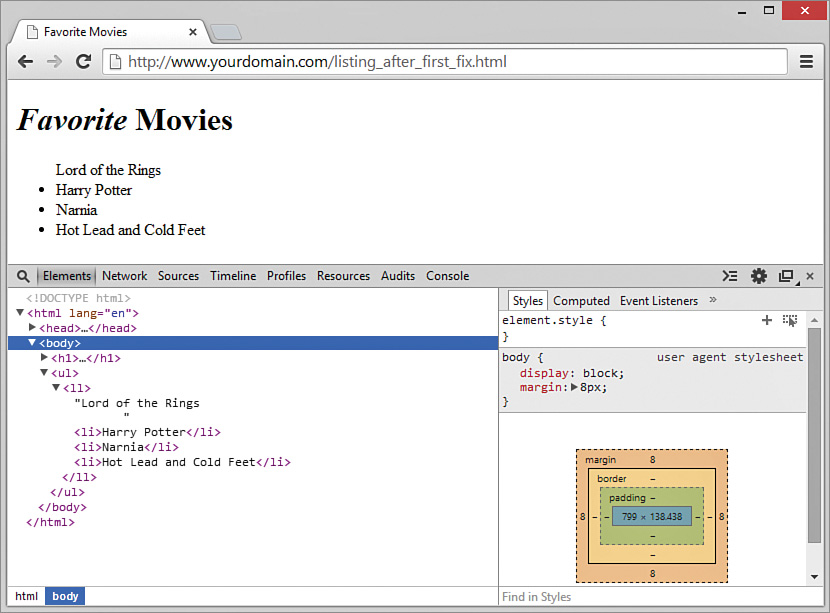830x613 pixels.
Task: Select body in the breadcrumb bar
Action: point(64,596)
